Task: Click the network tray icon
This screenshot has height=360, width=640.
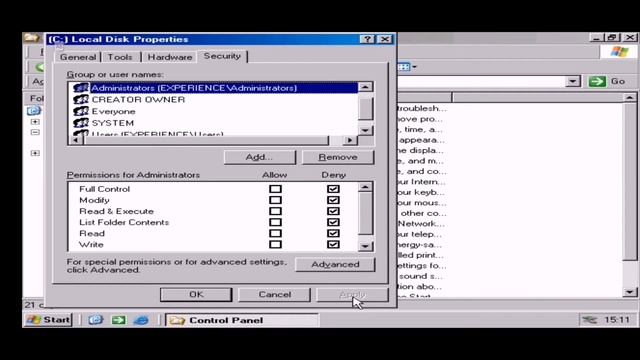Action: pyautogui.click(x=589, y=320)
